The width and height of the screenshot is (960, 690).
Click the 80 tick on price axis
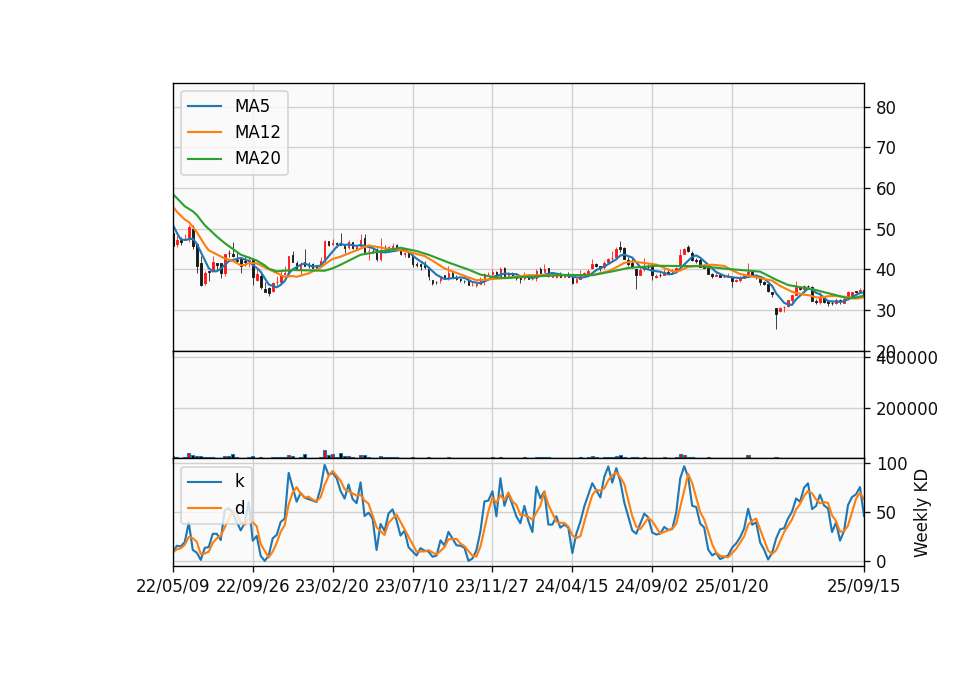click(885, 108)
